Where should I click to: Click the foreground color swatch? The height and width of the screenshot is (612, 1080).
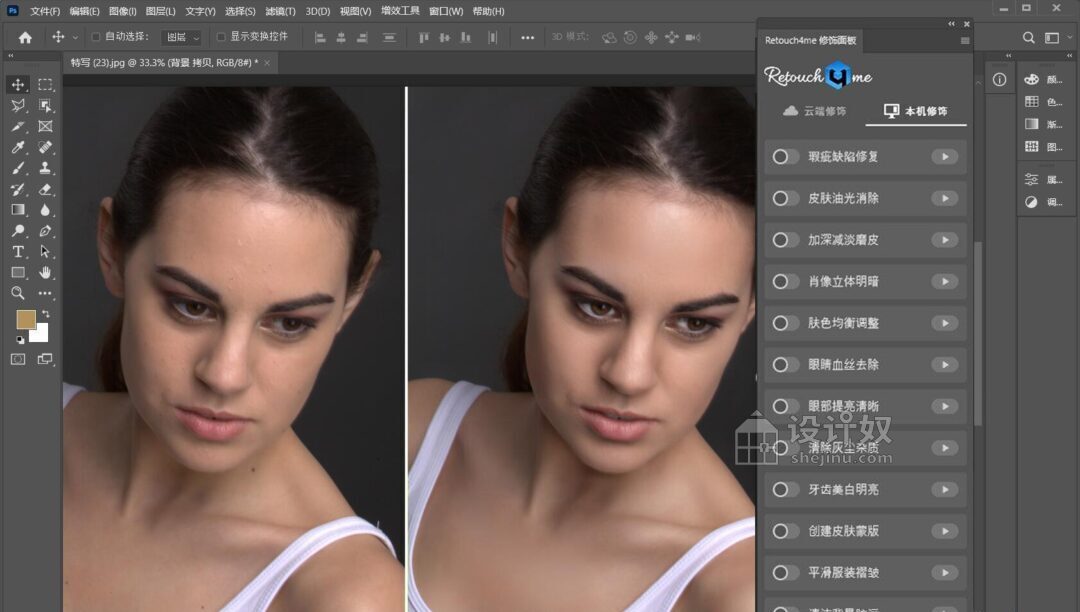pyautogui.click(x=25, y=319)
